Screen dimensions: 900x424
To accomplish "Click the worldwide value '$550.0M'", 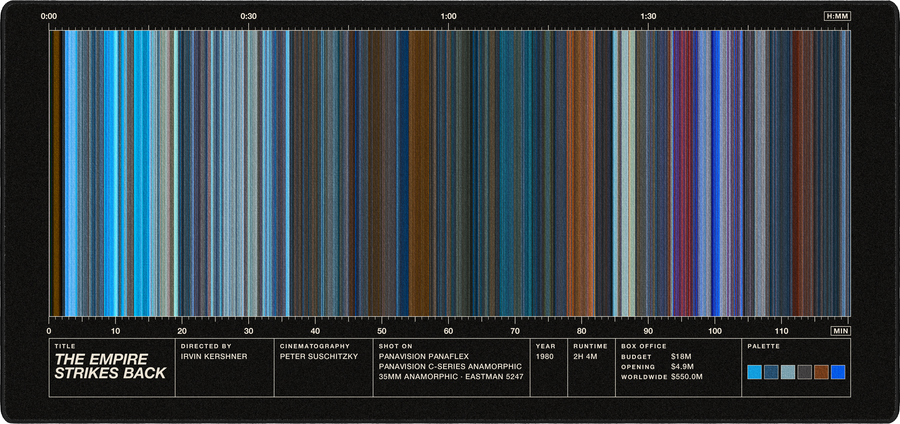I will click(x=686, y=377).
